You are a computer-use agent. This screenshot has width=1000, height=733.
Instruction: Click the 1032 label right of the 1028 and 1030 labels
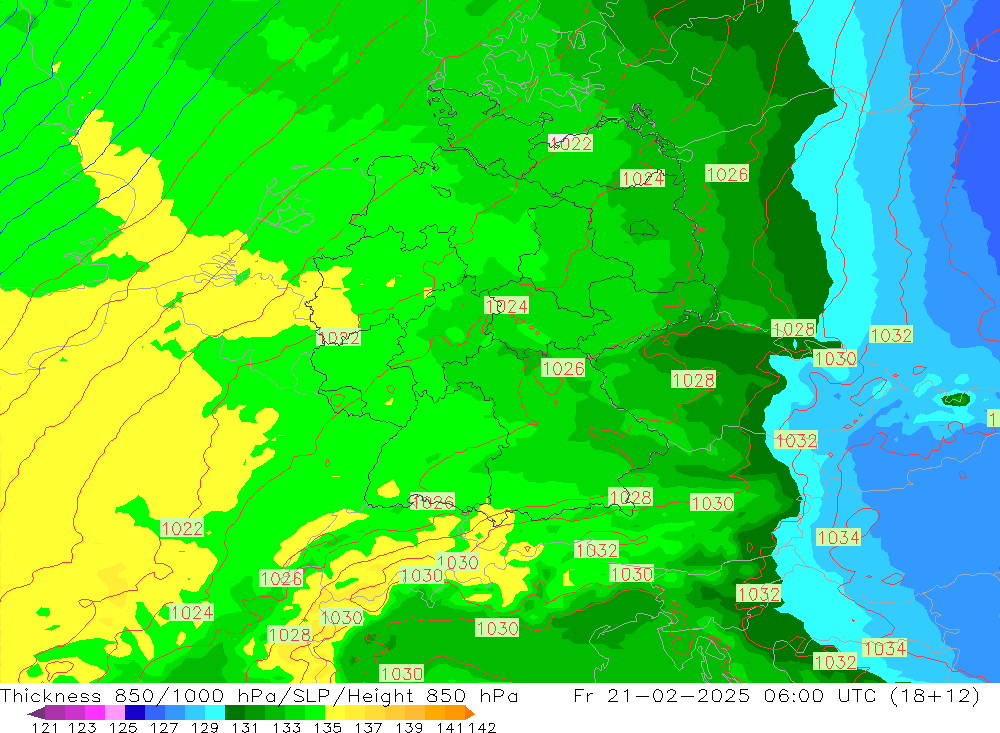891,335
